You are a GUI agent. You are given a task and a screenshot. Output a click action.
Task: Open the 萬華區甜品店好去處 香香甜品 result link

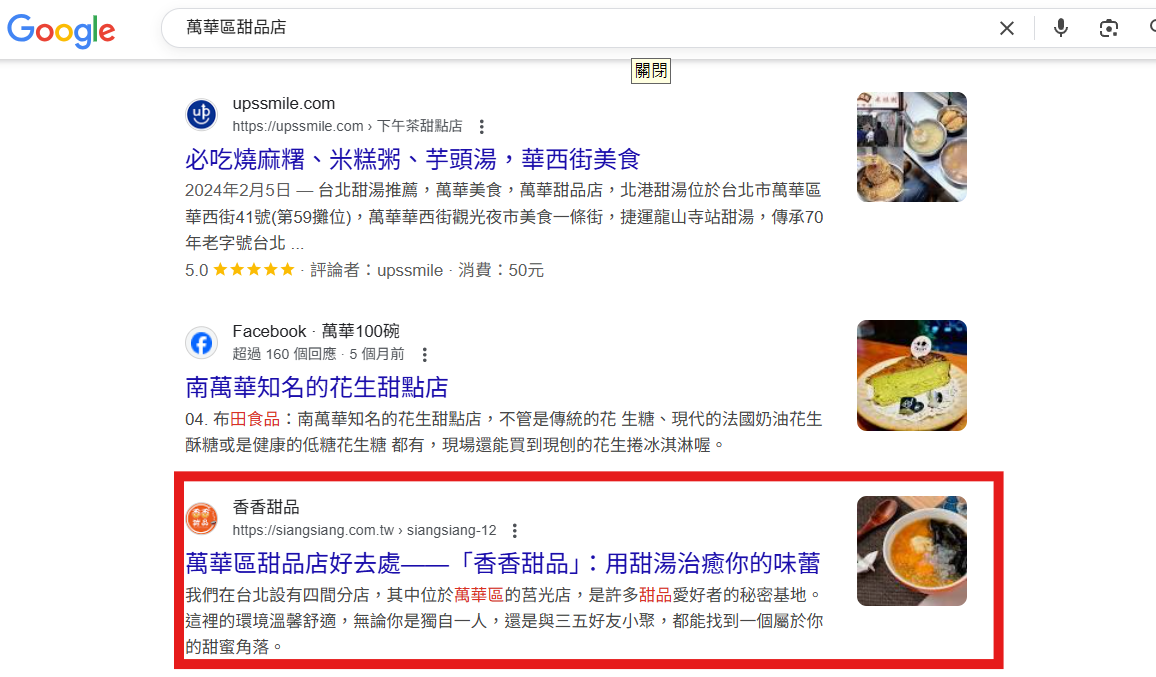[x=502, y=563]
